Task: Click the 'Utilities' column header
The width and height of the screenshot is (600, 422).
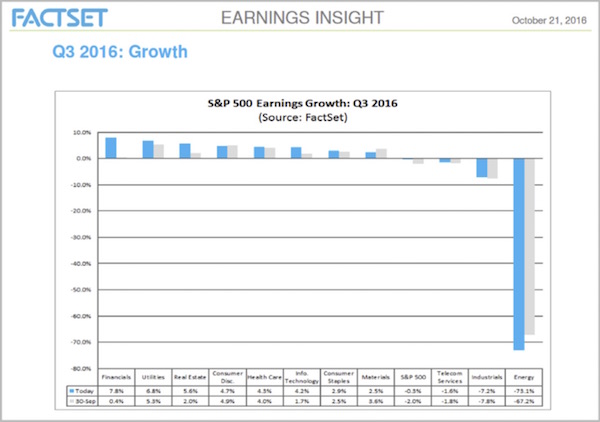Action: click(153, 377)
